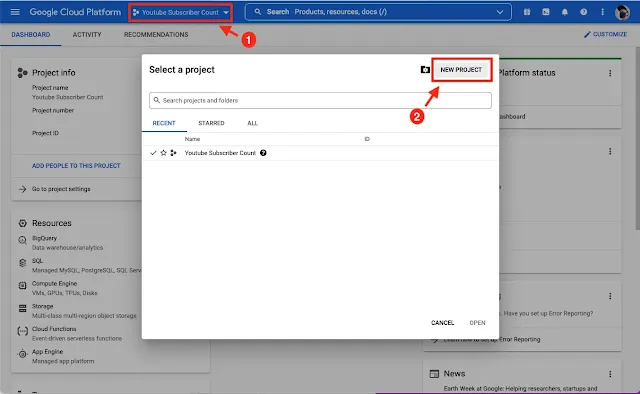Click Add People to This Project link

76,166
